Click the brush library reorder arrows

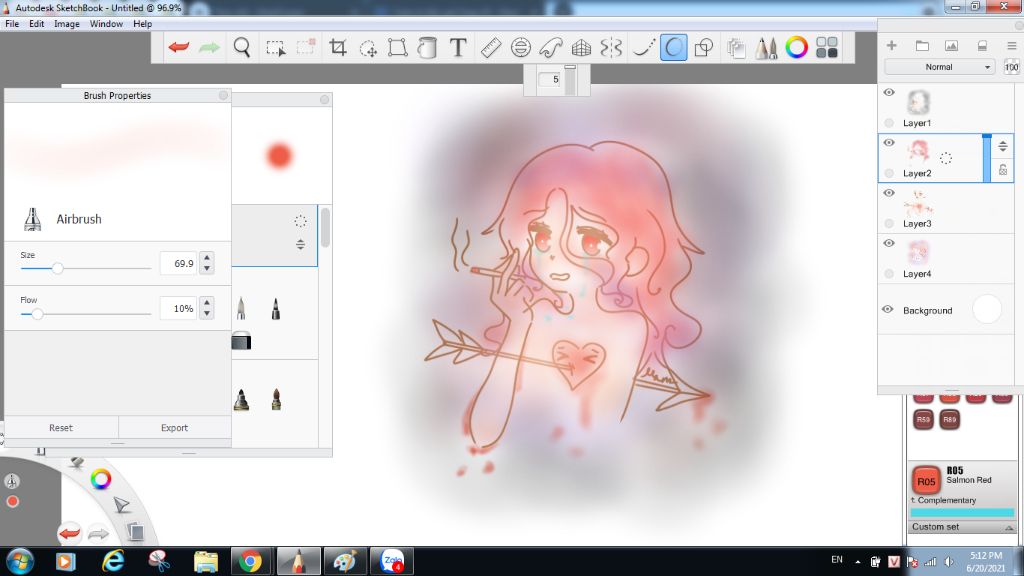300,244
